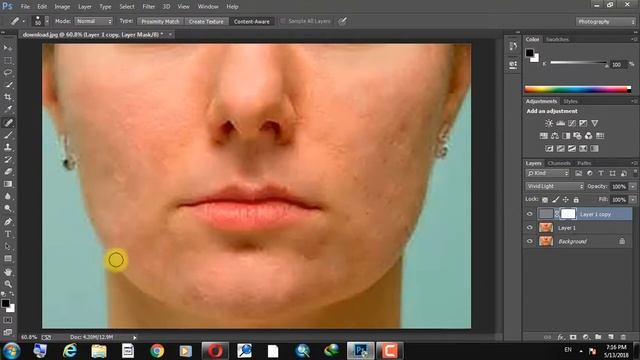Switch to the Swatches tab

coord(558,39)
